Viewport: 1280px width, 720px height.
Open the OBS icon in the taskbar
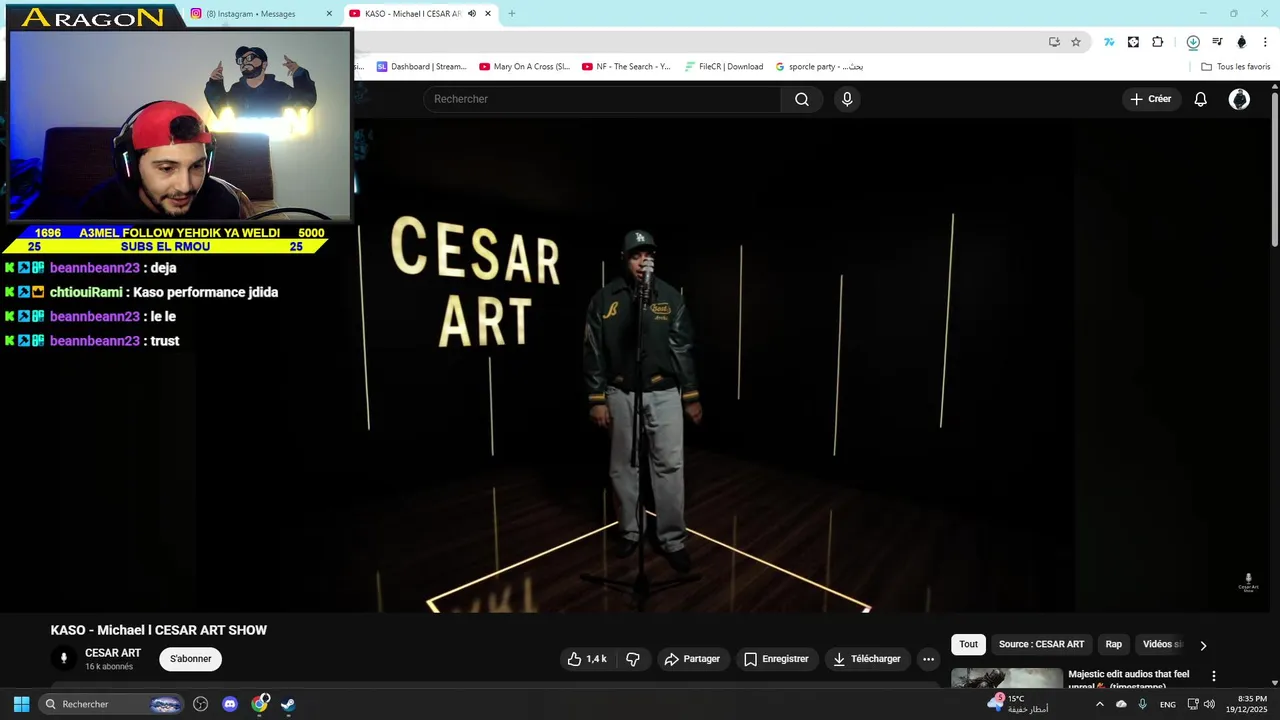201,704
